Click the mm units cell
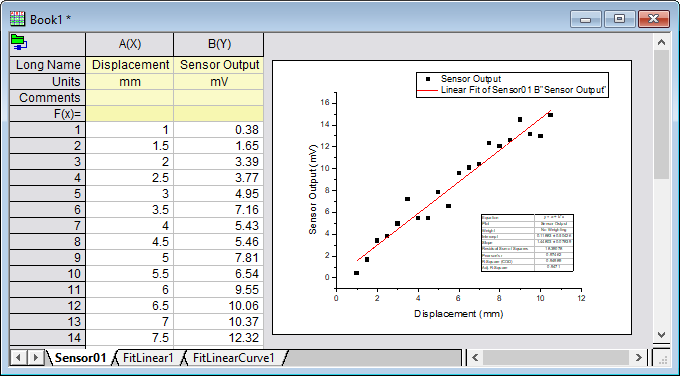Screen dimensions: 680x376 pyautogui.click(x=130, y=82)
